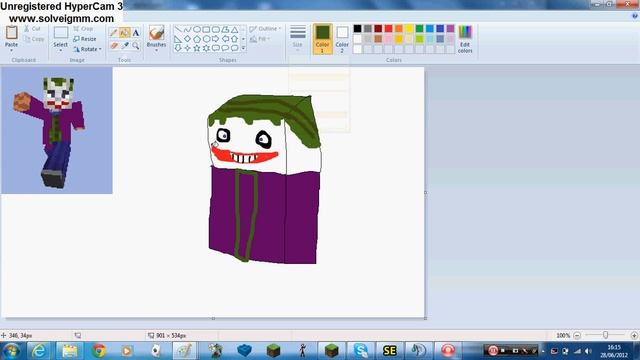The image size is (640, 360).
Task: Open the Brushes dropdown arrow
Action: pyautogui.click(x=156, y=50)
